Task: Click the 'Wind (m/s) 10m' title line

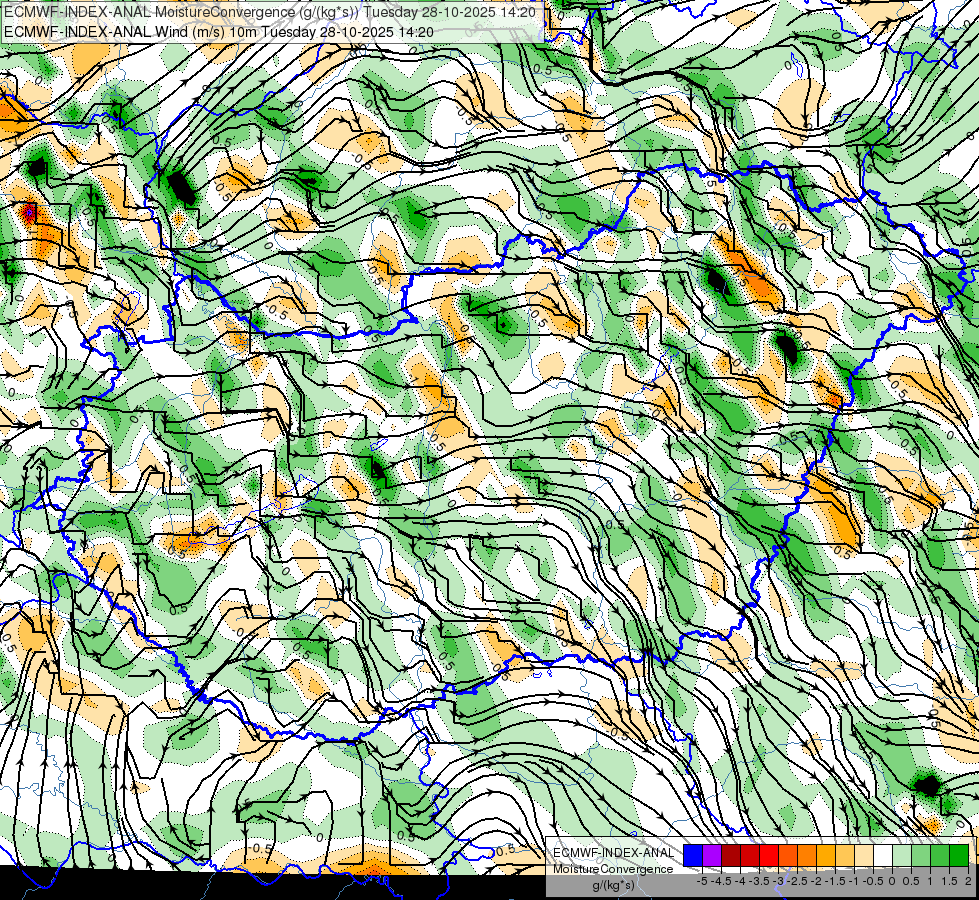Action: tap(218, 31)
